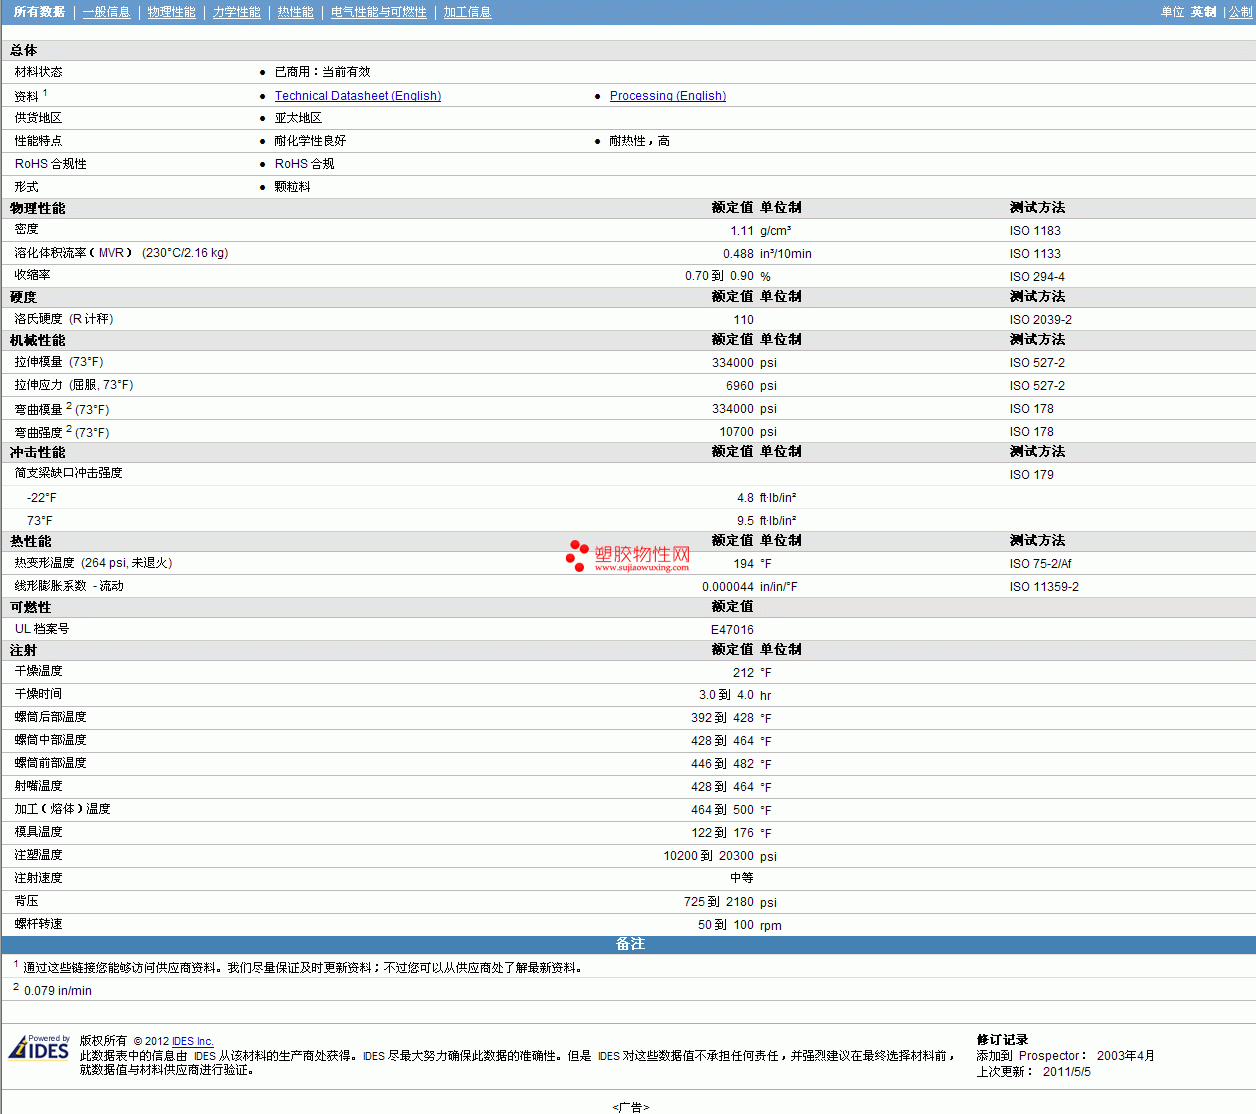Select the 加工（熔体）温度 row label
Viewport: 1256px width, 1114px height.
coord(62,809)
